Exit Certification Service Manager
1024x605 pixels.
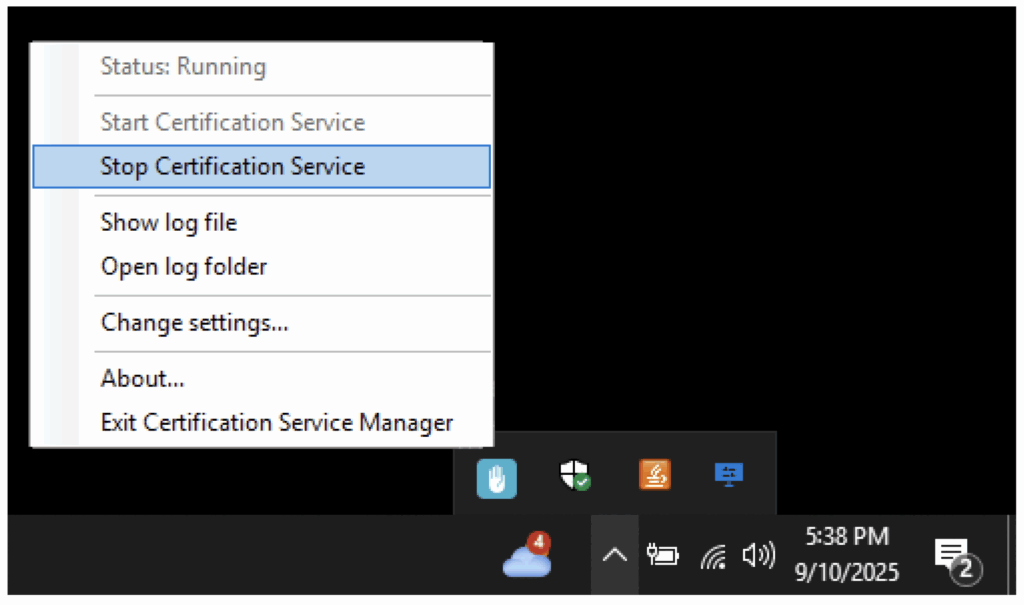tap(276, 422)
